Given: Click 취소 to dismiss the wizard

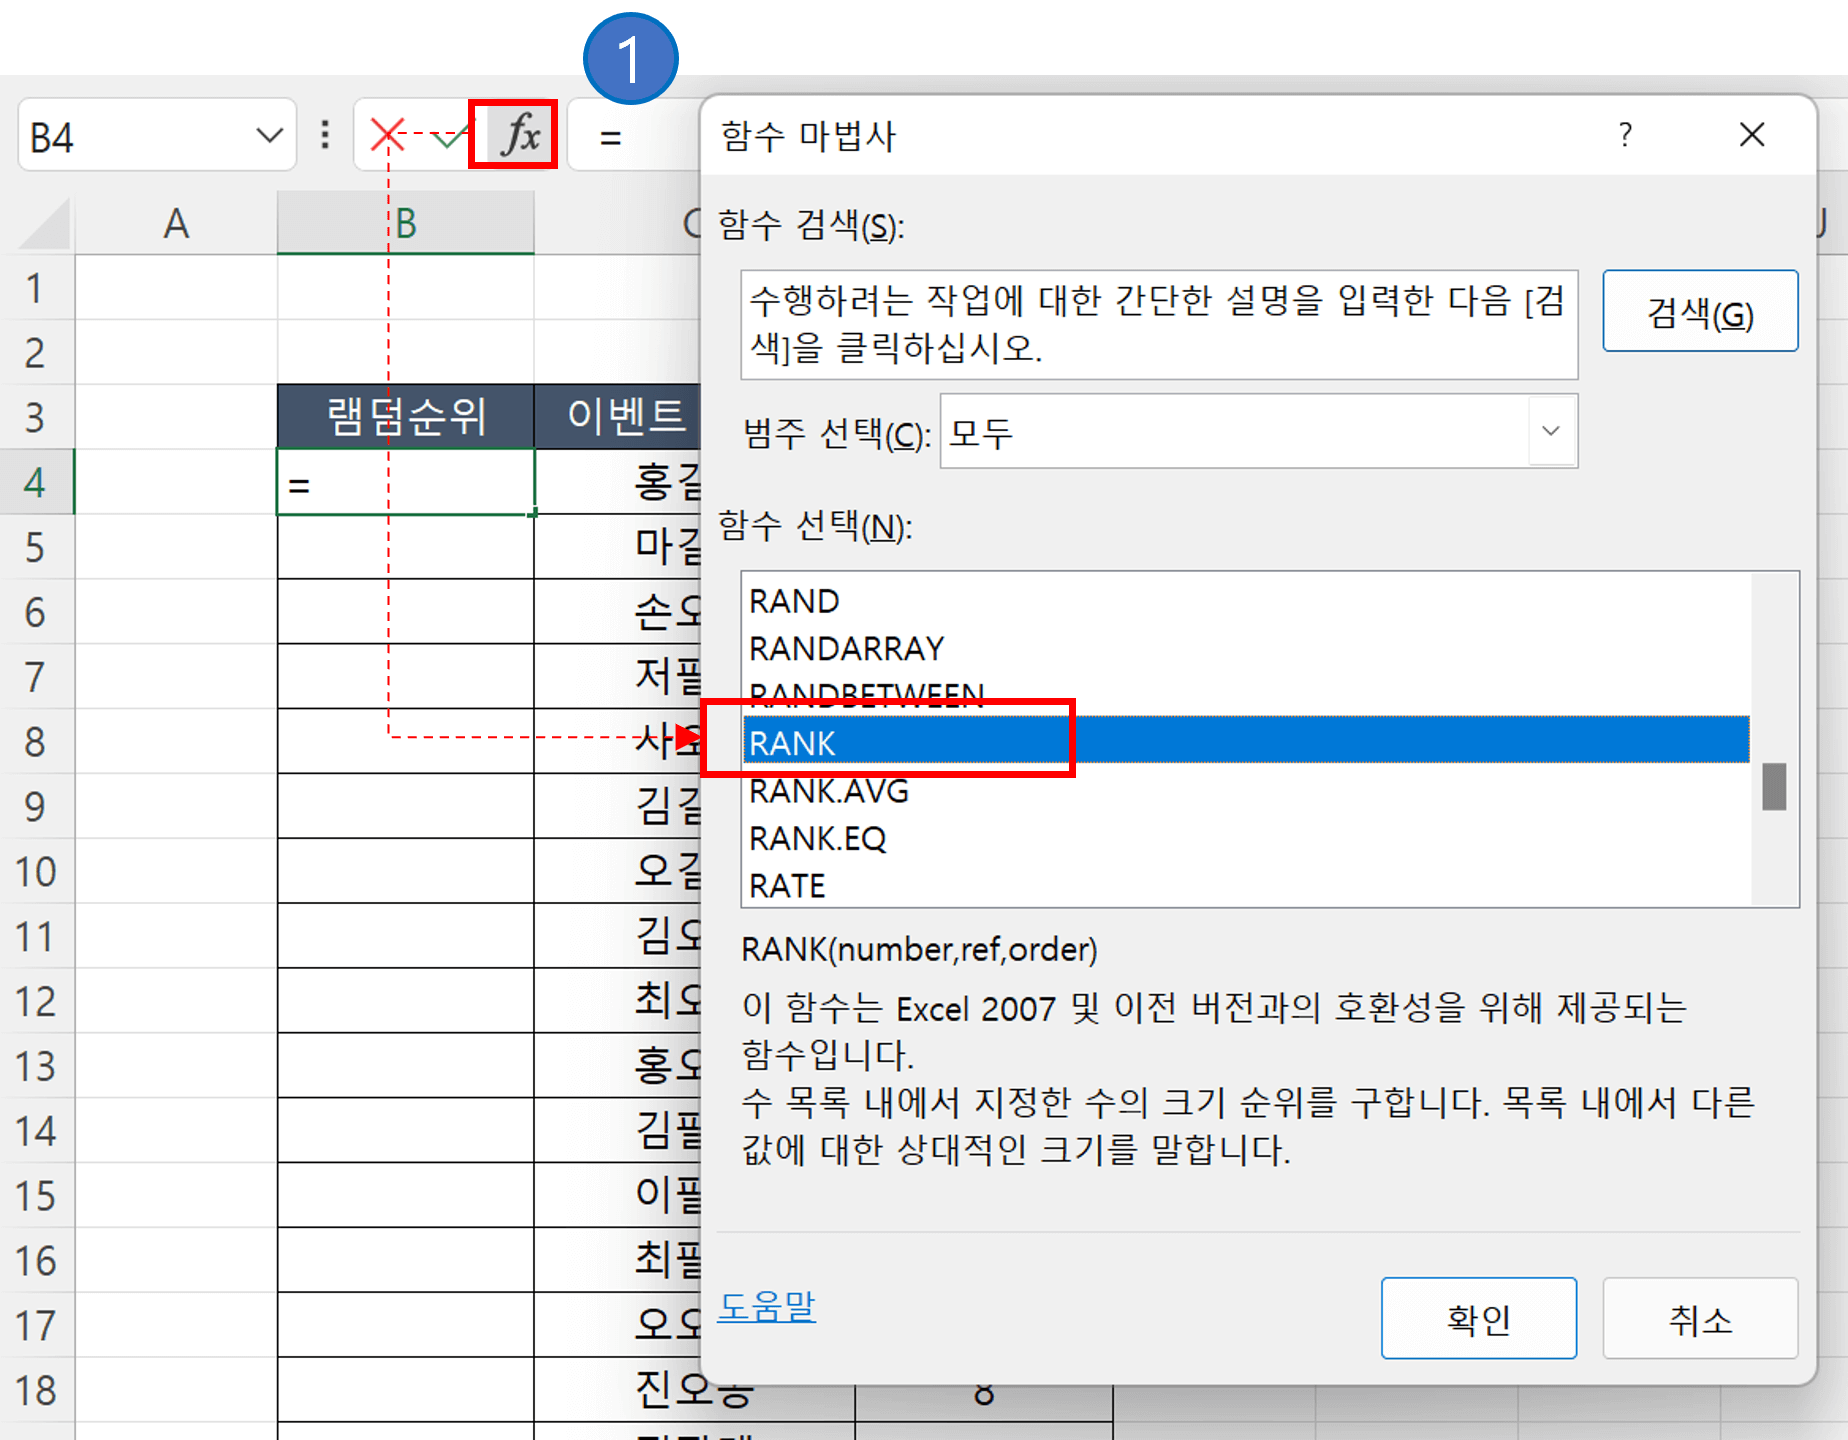Looking at the screenshot, I should click(1700, 1318).
